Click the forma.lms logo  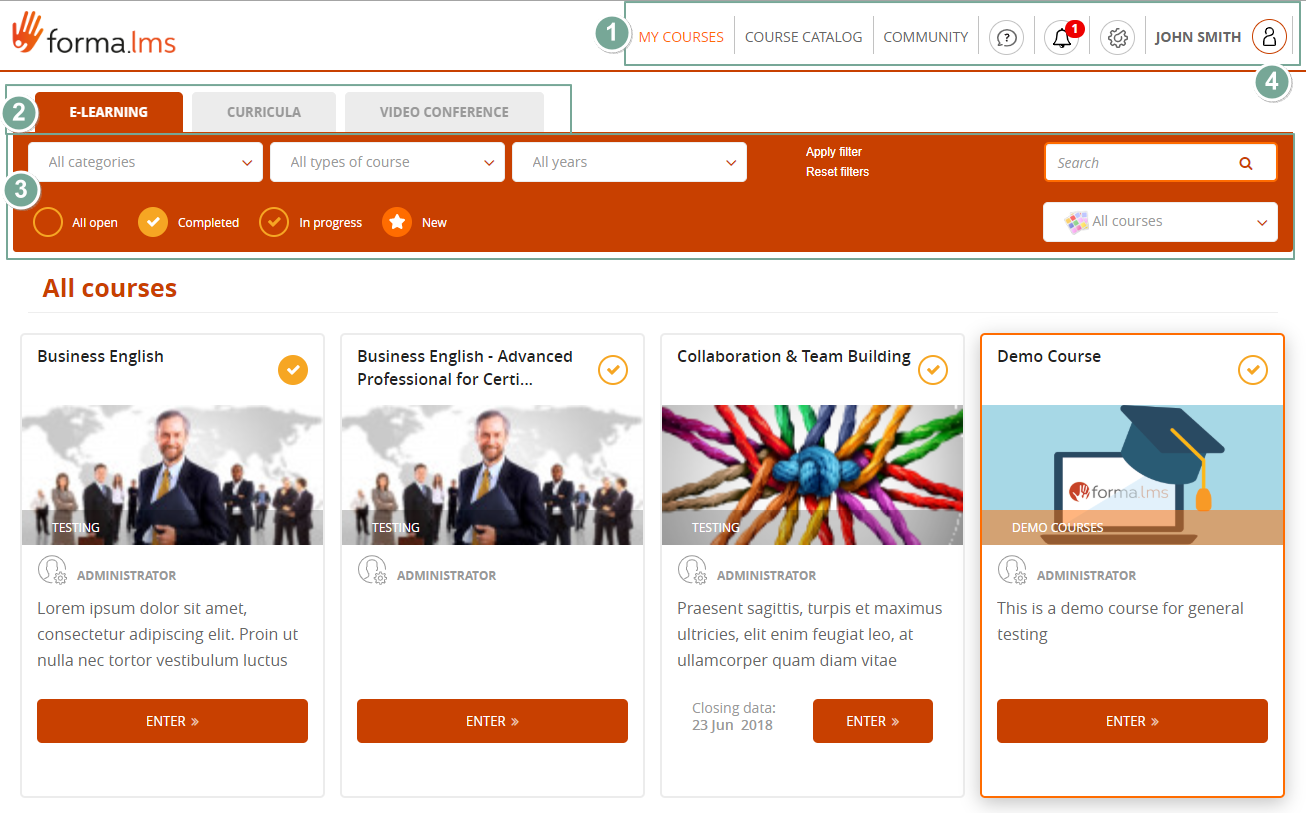(93, 37)
